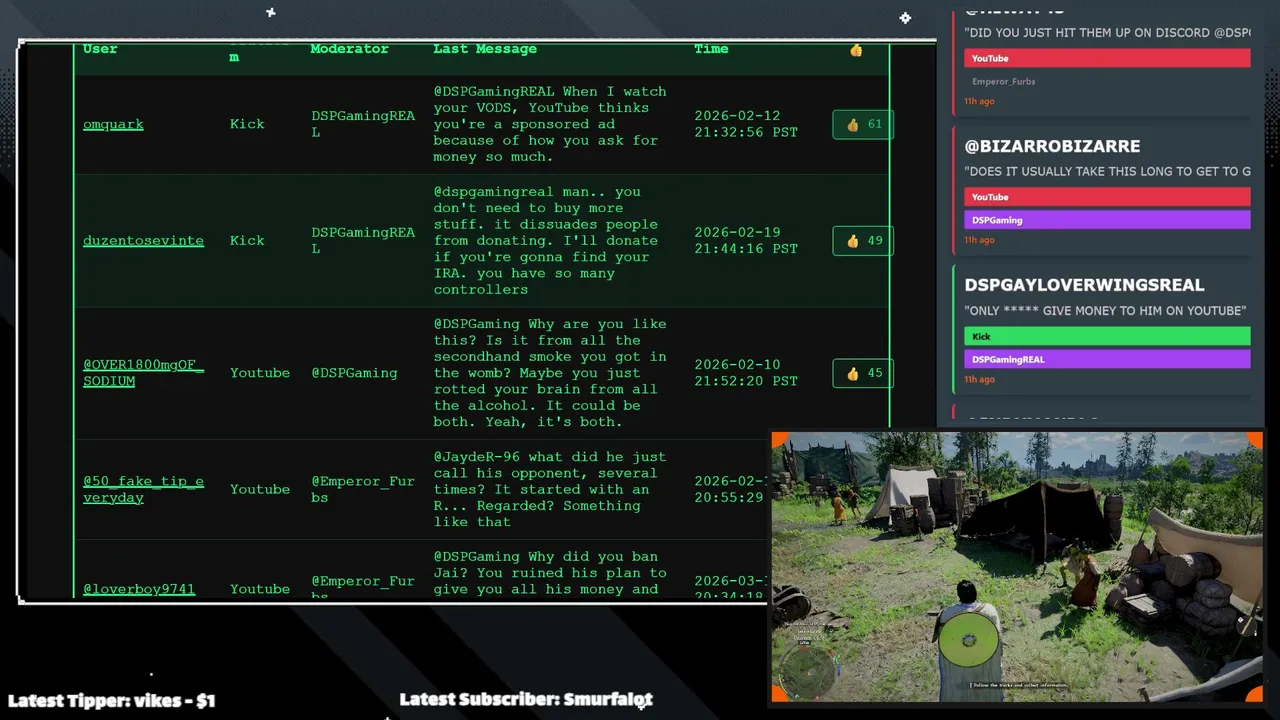Image resolution: width=1280 pixels, height=720 pixels.
Task: Select the timestamp 2026-02-10 21:52:20 PST
Action: [x=746, y=373]
